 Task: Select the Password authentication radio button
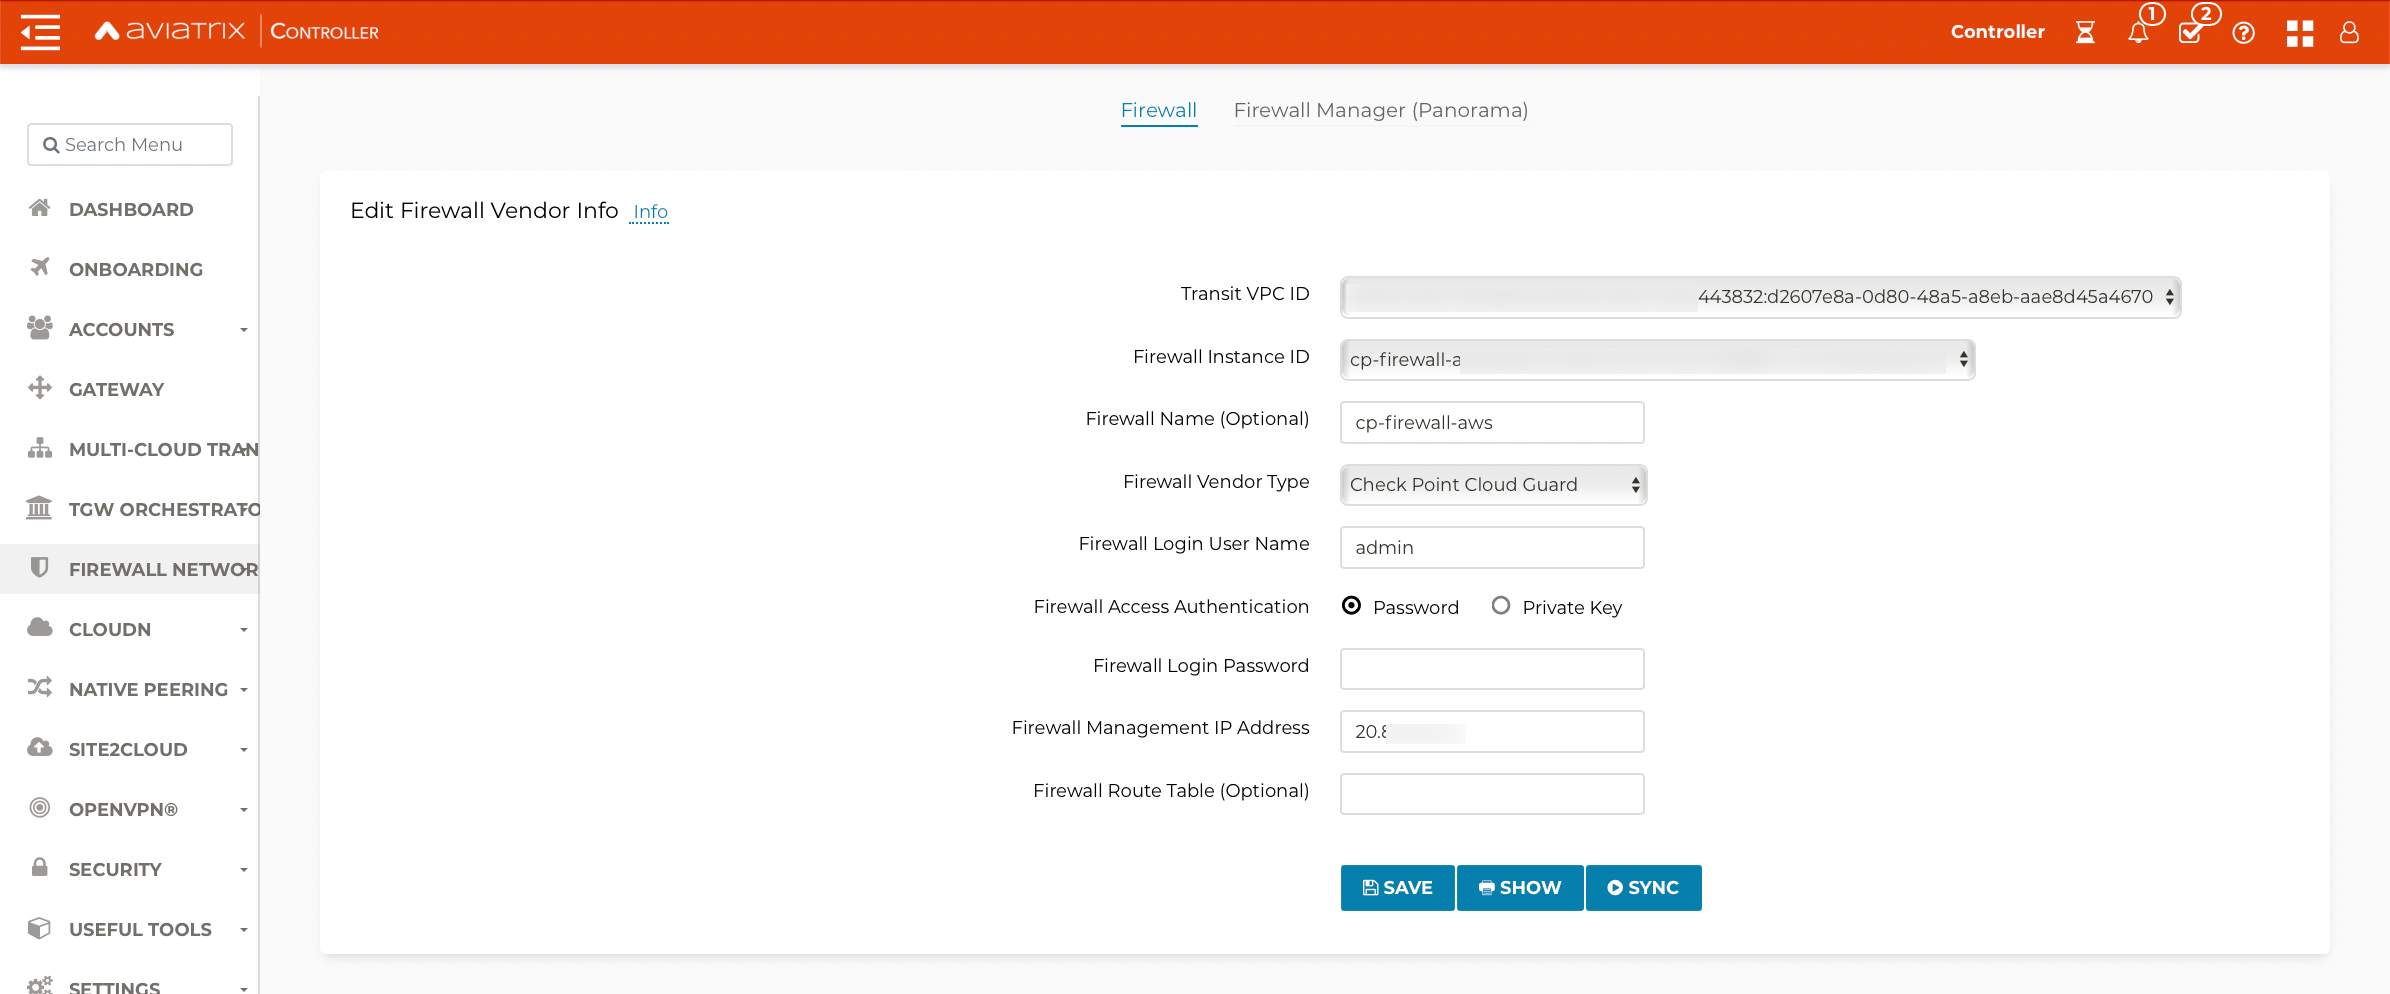pyautogui.click(x=1353, y=605)
